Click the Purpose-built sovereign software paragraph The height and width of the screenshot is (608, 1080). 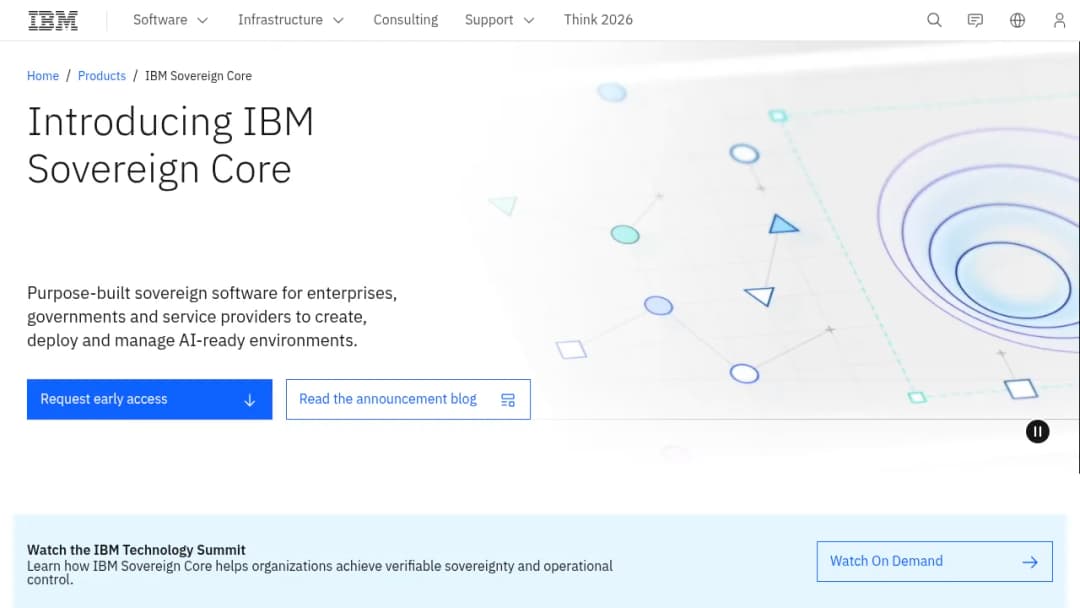click(x=212, y=317)
